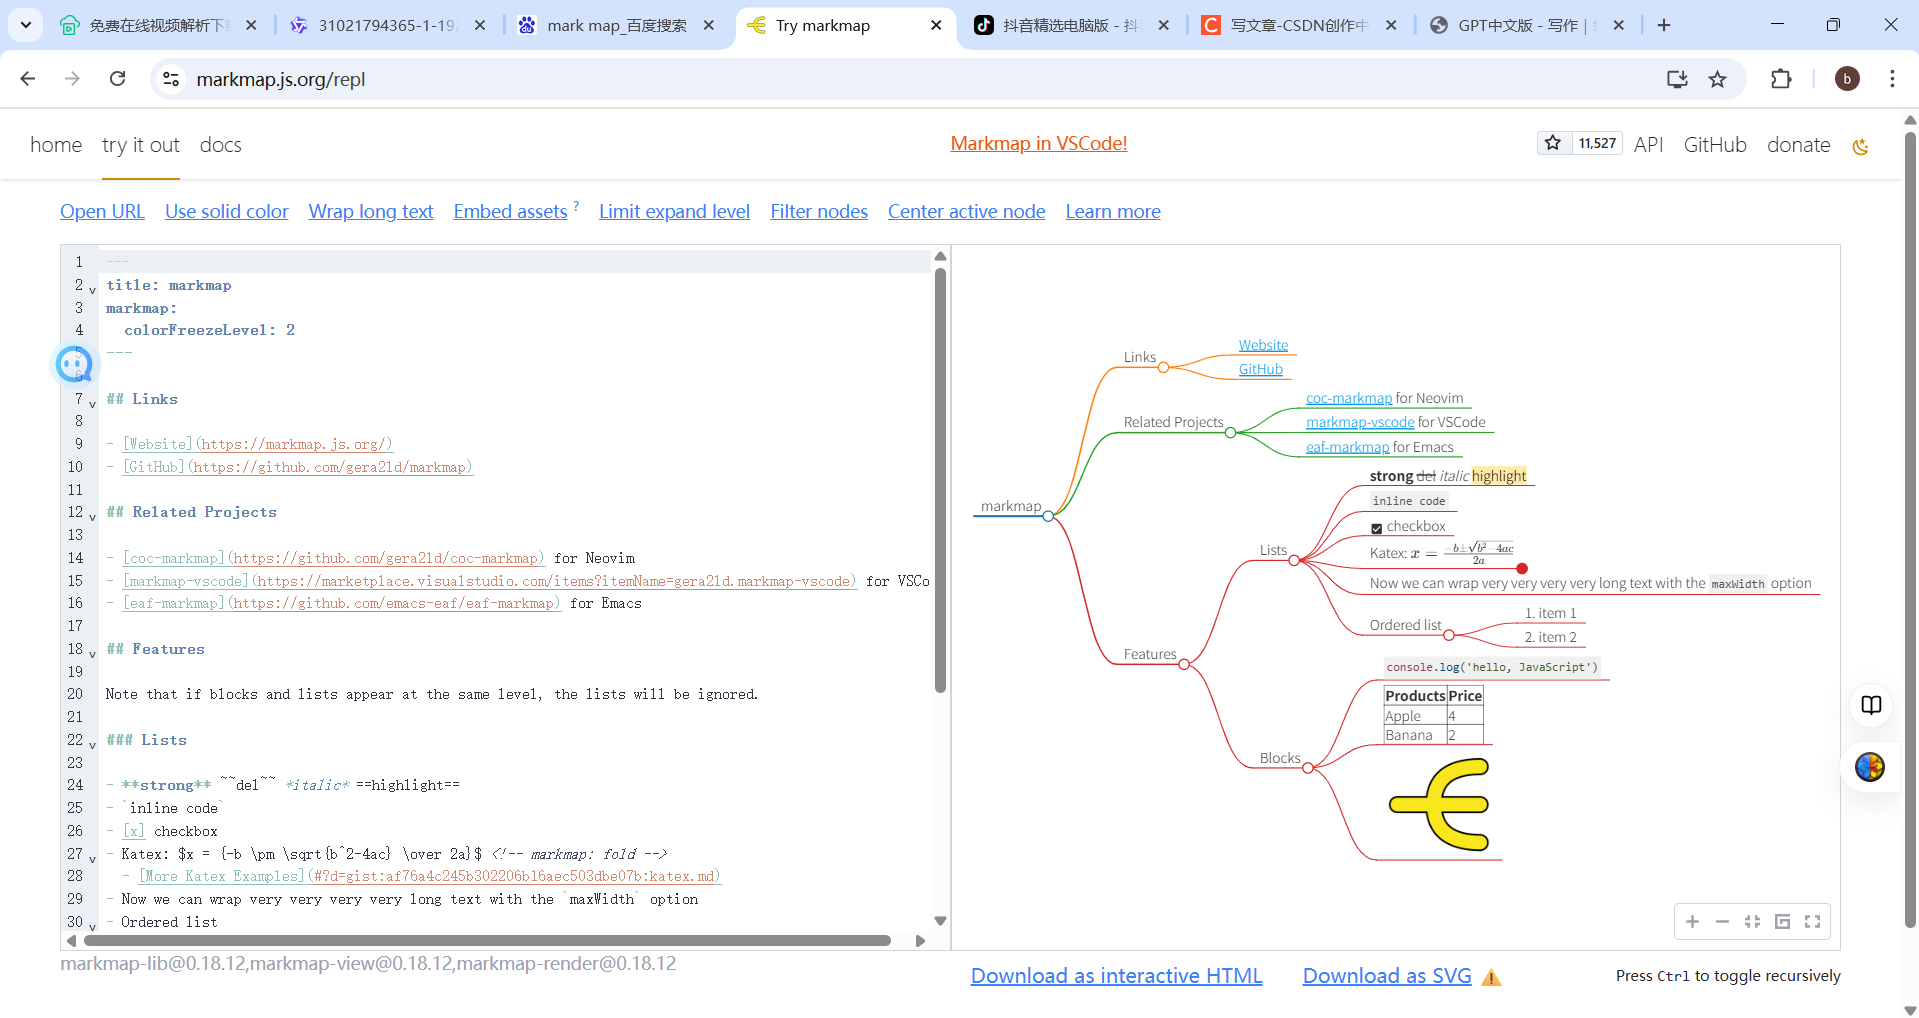
Task: Fold the Links section at editor line 7
Action: click(x=92, y=404)
